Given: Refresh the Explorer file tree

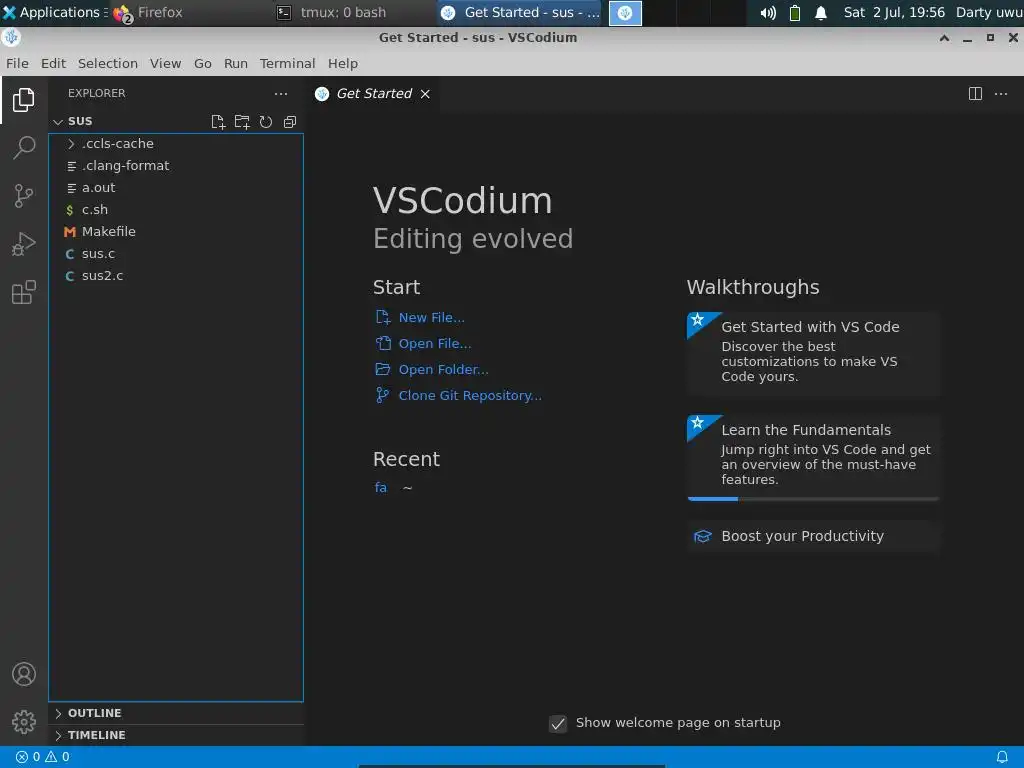Looking at the screenshot, I should [x=266, y=121].
